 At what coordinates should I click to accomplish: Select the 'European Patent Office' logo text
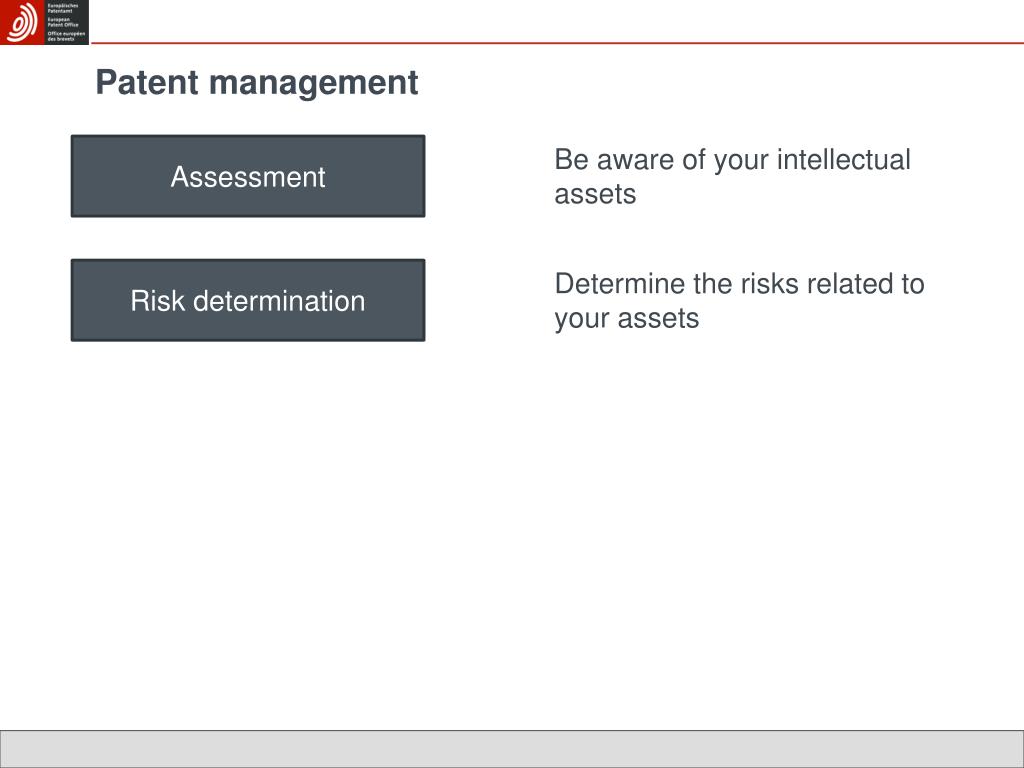pos(63,22)
